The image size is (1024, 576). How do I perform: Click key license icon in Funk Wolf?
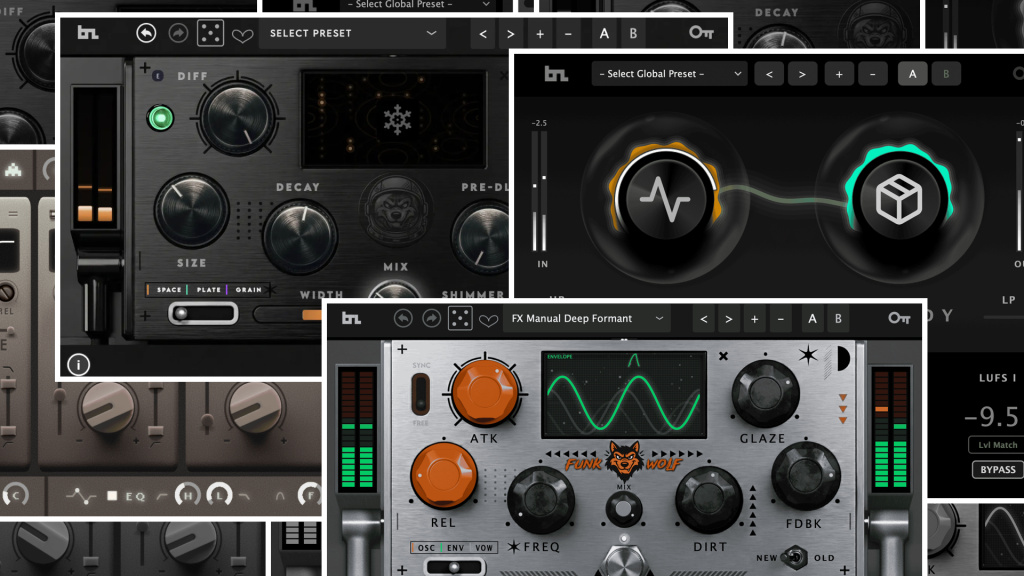pyautogui.click(x=899, y=318)
